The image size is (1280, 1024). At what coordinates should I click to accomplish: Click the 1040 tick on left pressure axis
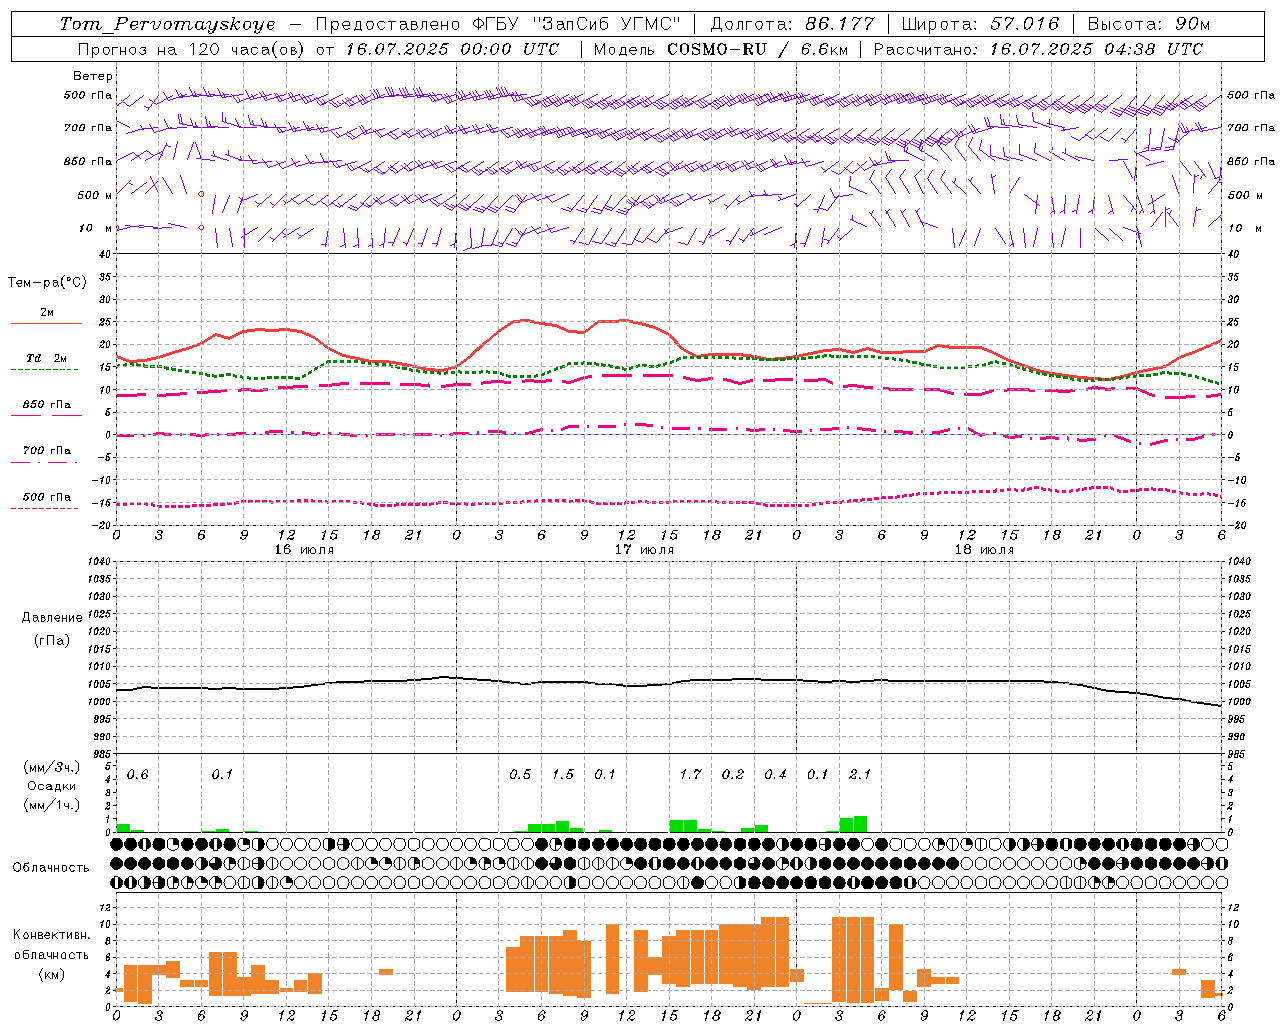pyautogui.click(x=100, y=562)
